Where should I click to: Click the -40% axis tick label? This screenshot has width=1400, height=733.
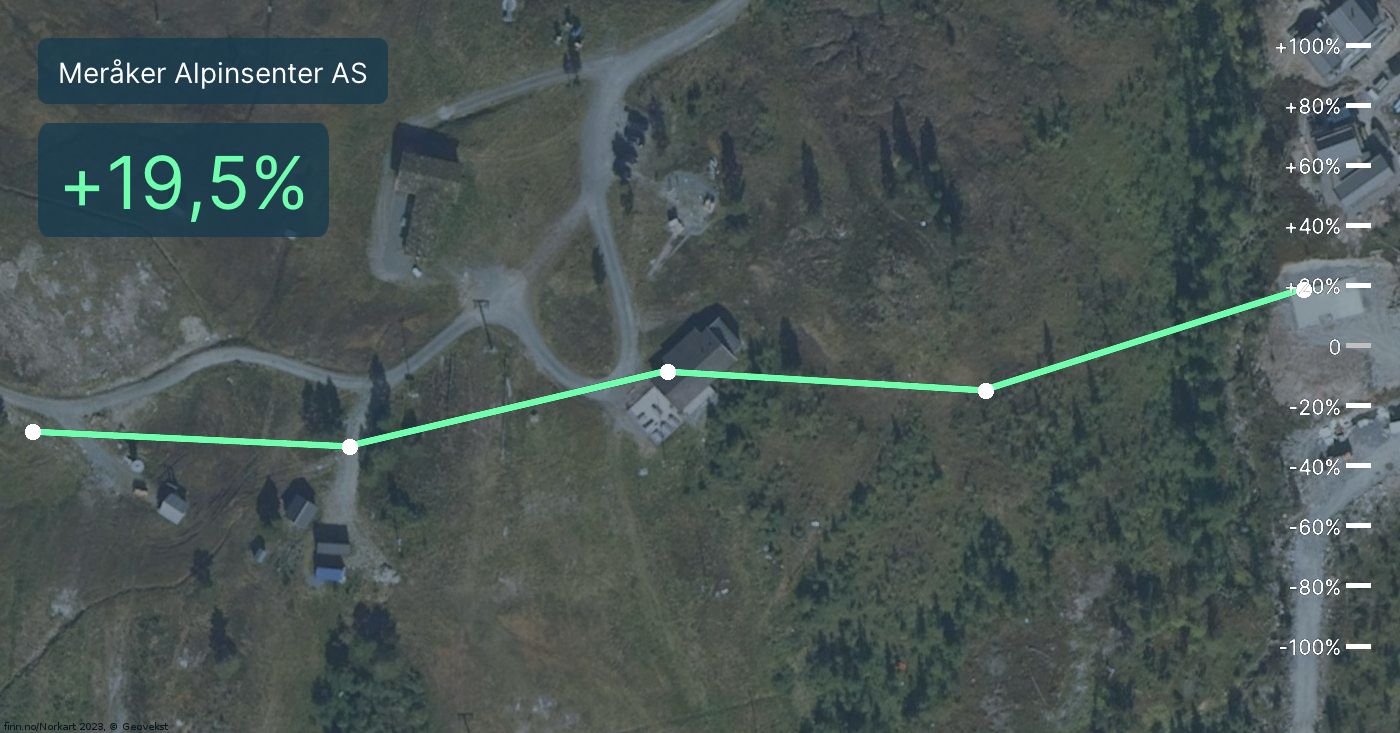click(x=1314, y=466)
